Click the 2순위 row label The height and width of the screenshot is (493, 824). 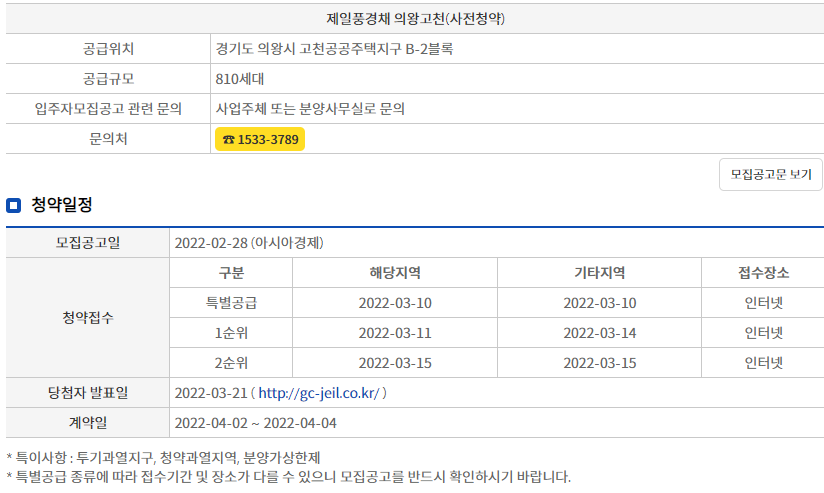(x=231, y=363)
